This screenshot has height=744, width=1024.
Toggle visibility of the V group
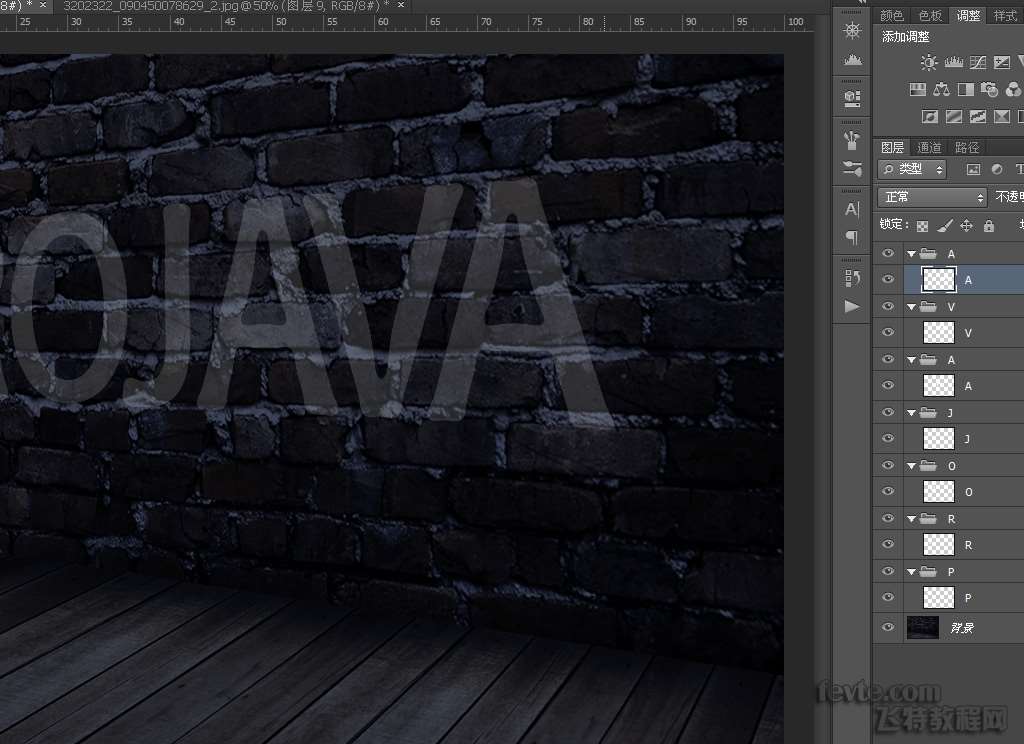(887, 307)
